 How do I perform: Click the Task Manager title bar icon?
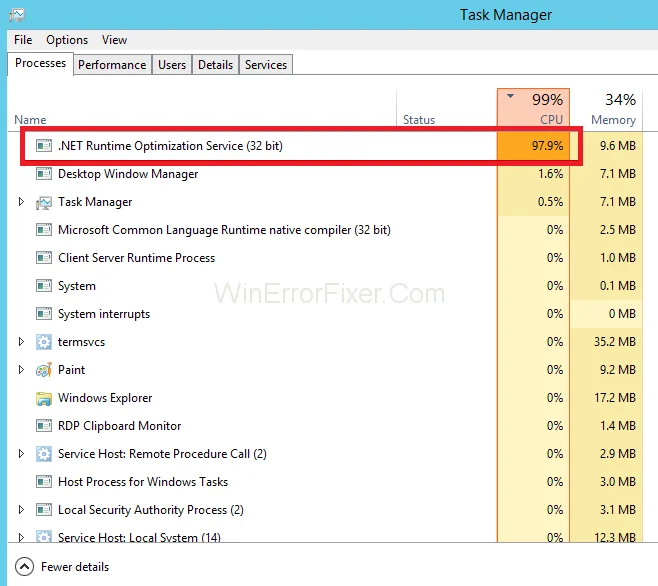coord(17,15)
